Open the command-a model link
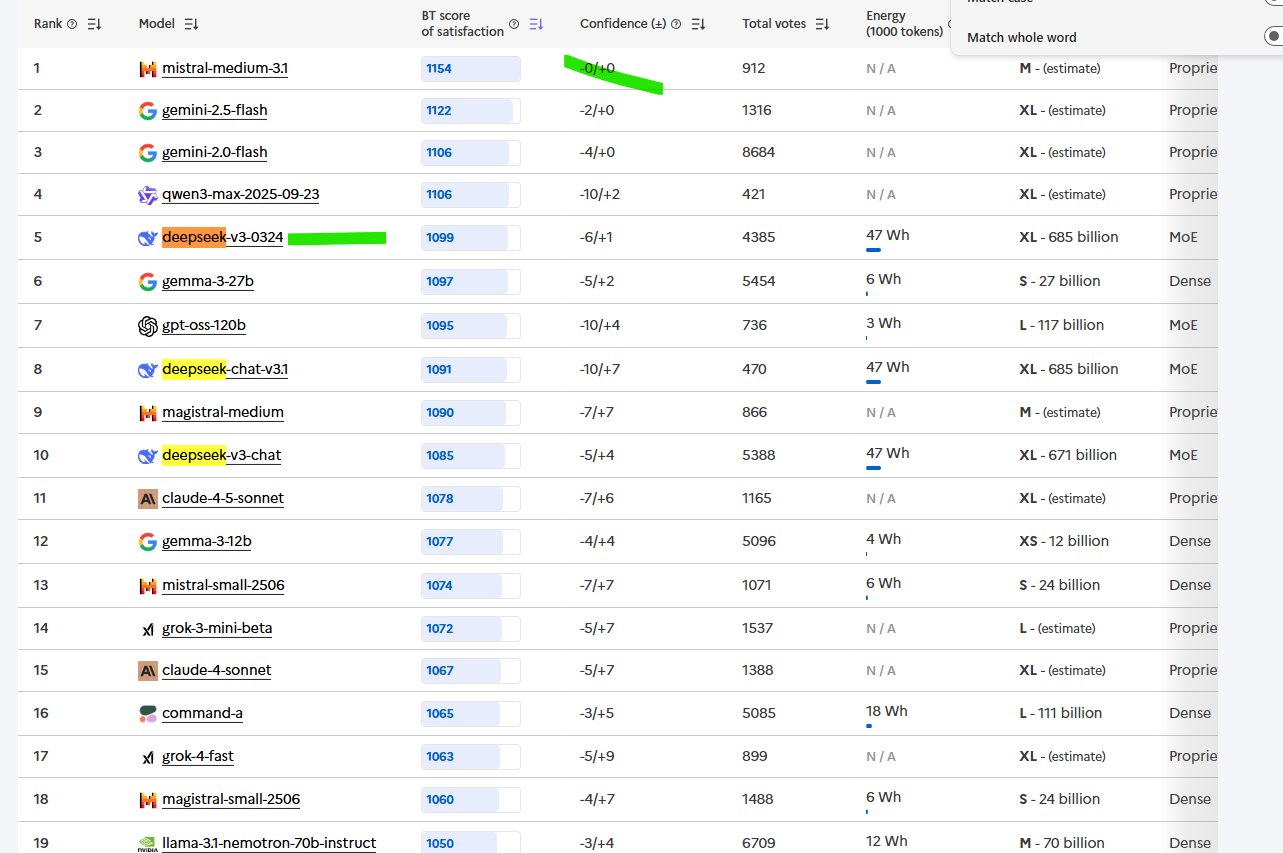This screenshot has height=853, width=1283. click(x=202, y=714)
